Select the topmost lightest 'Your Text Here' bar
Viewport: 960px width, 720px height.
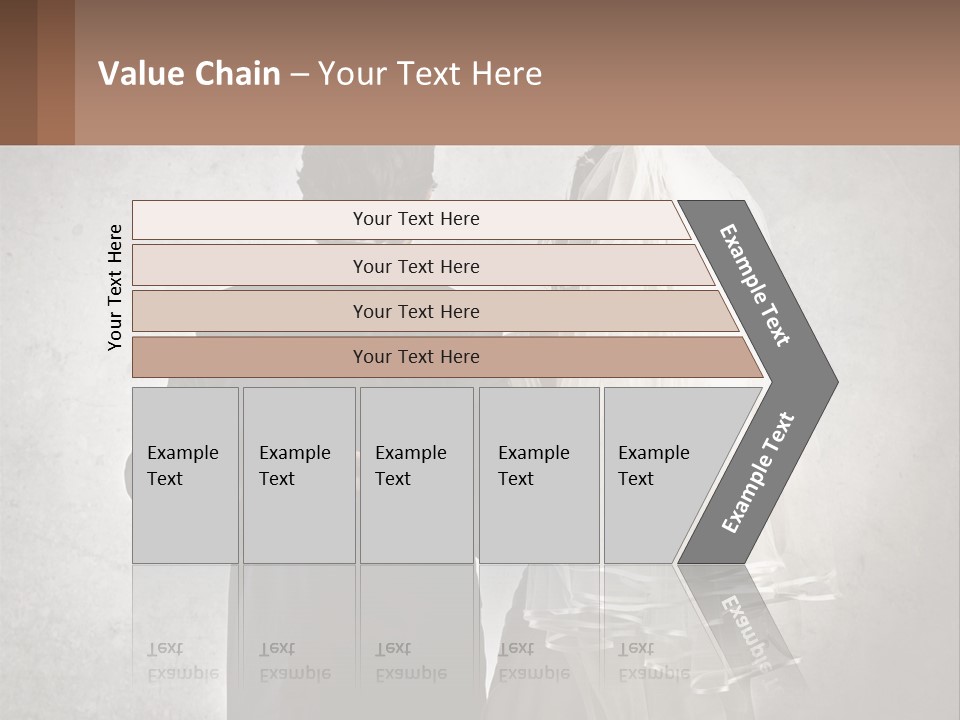click(415, 219)
